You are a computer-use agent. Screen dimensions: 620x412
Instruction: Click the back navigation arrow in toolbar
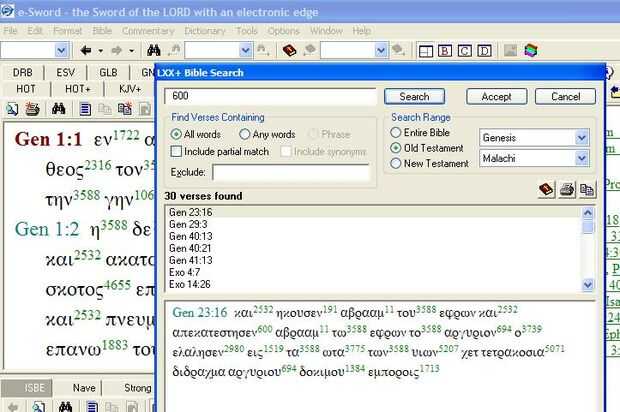pos(85,51)
